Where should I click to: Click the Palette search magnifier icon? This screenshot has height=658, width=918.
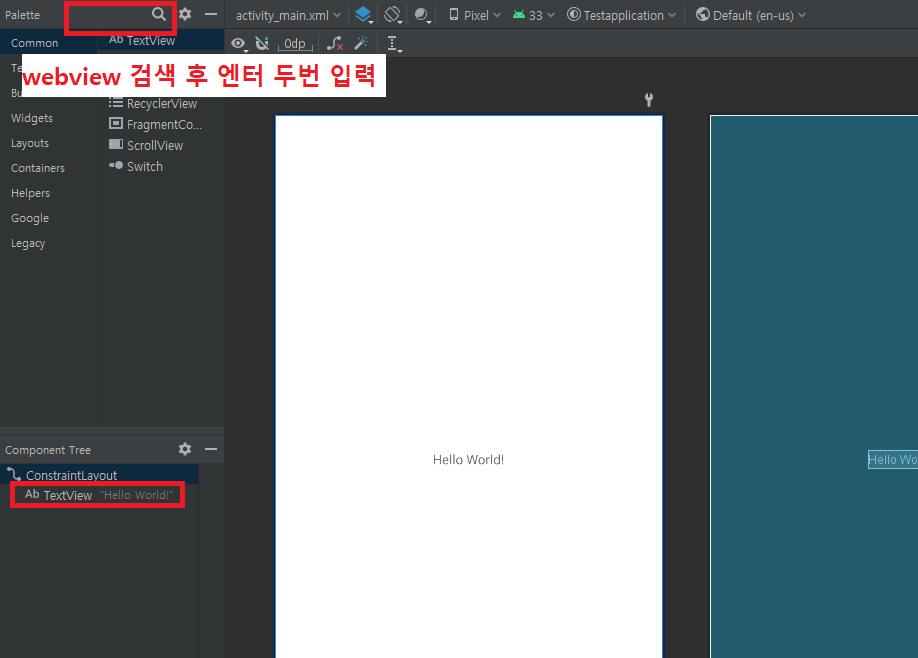point(159,14)
